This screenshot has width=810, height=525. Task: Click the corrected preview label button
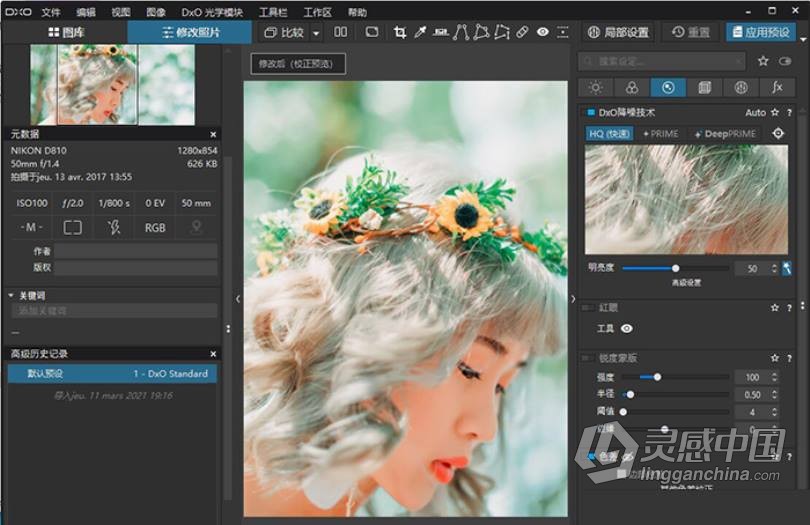coord(298,64)
